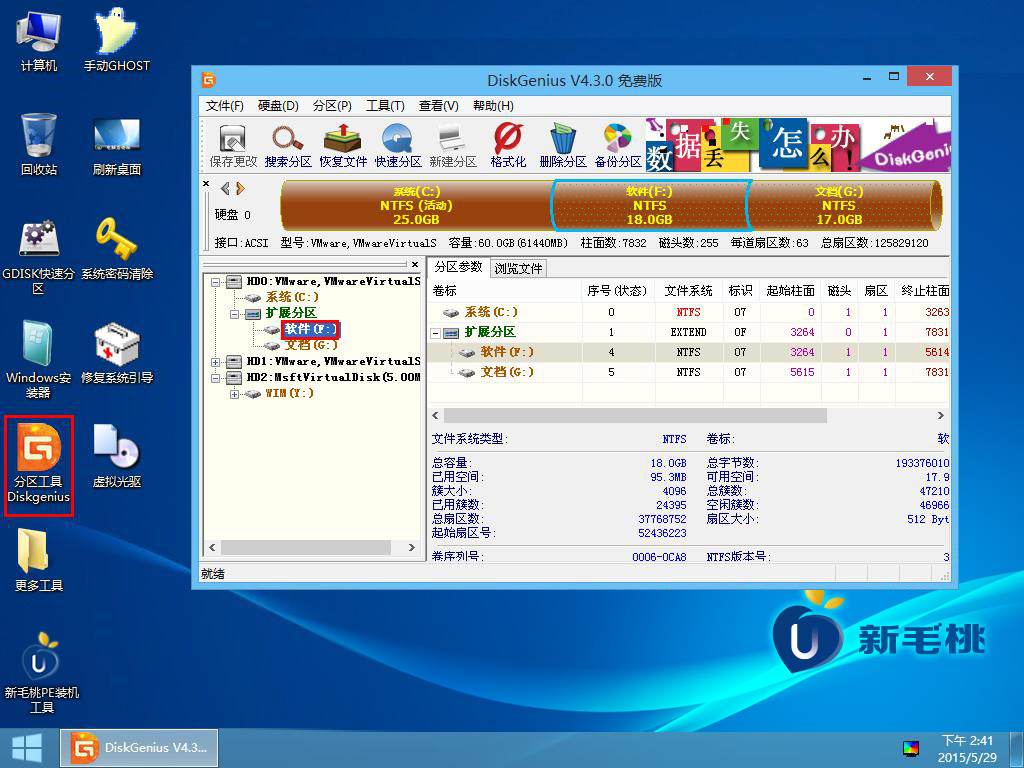
Task: Click the 起始柱面 column header
Action: coord(791,291)
